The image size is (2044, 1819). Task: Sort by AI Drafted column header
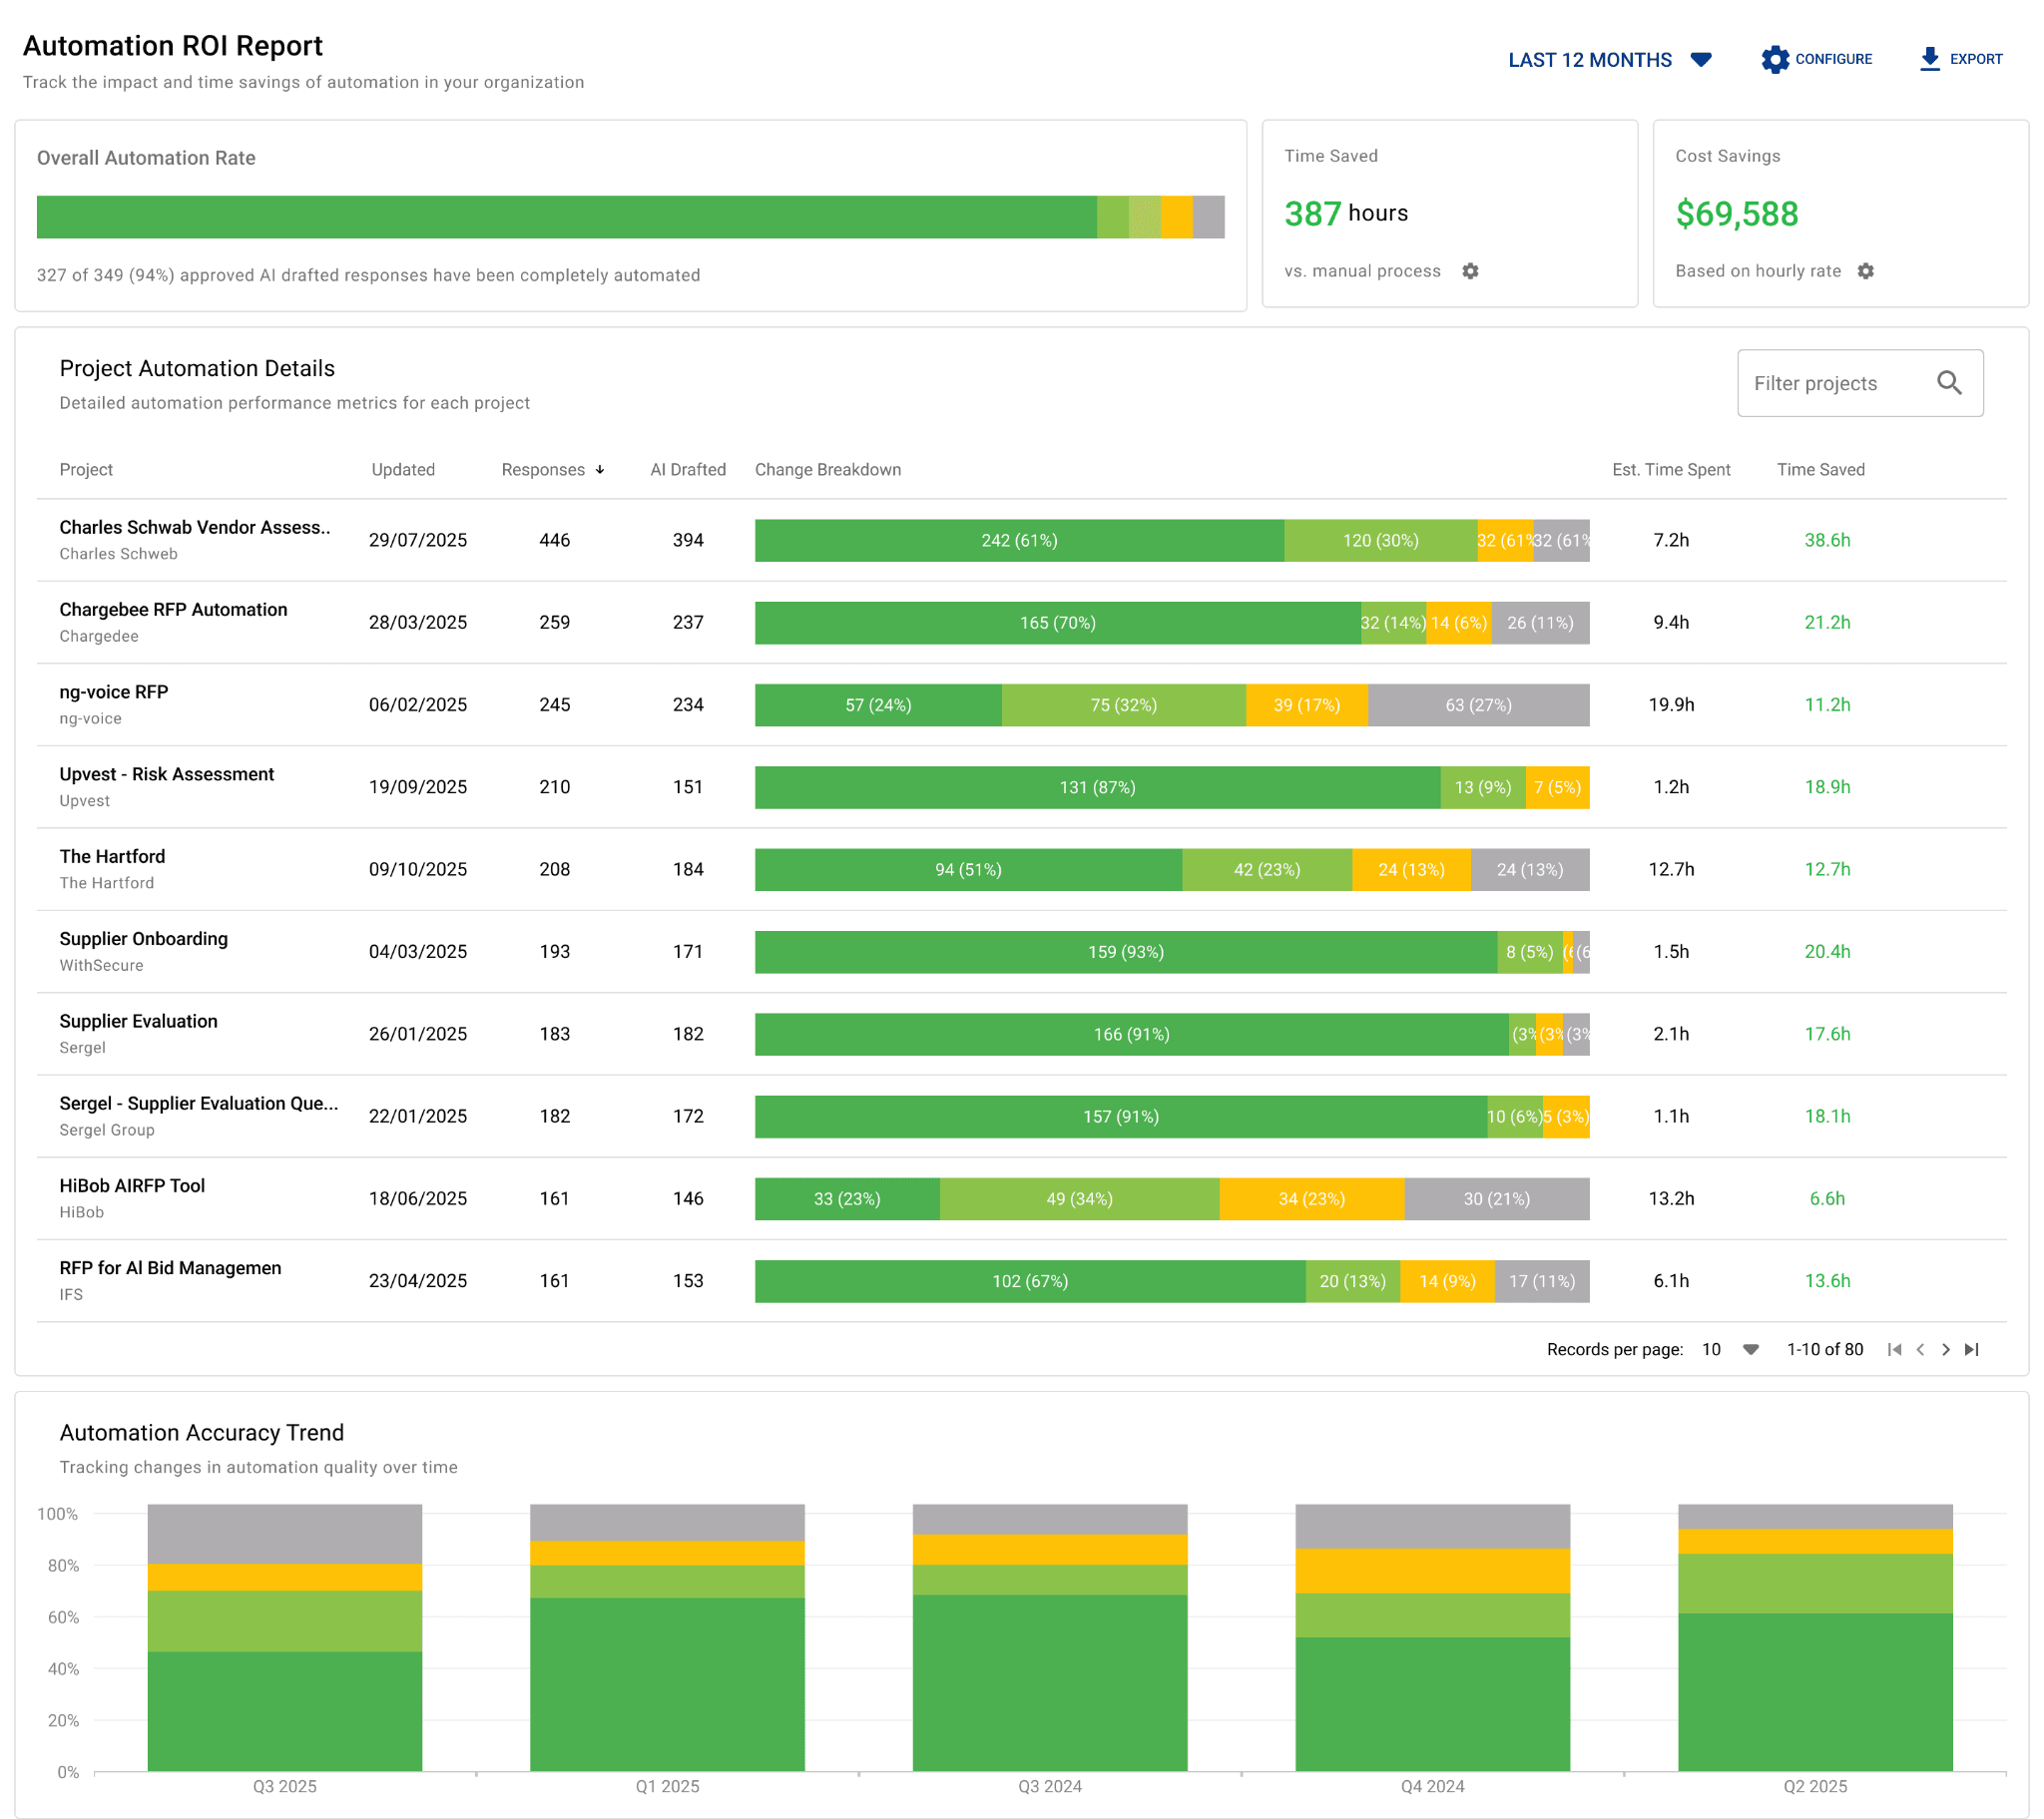tap(688, 470)
